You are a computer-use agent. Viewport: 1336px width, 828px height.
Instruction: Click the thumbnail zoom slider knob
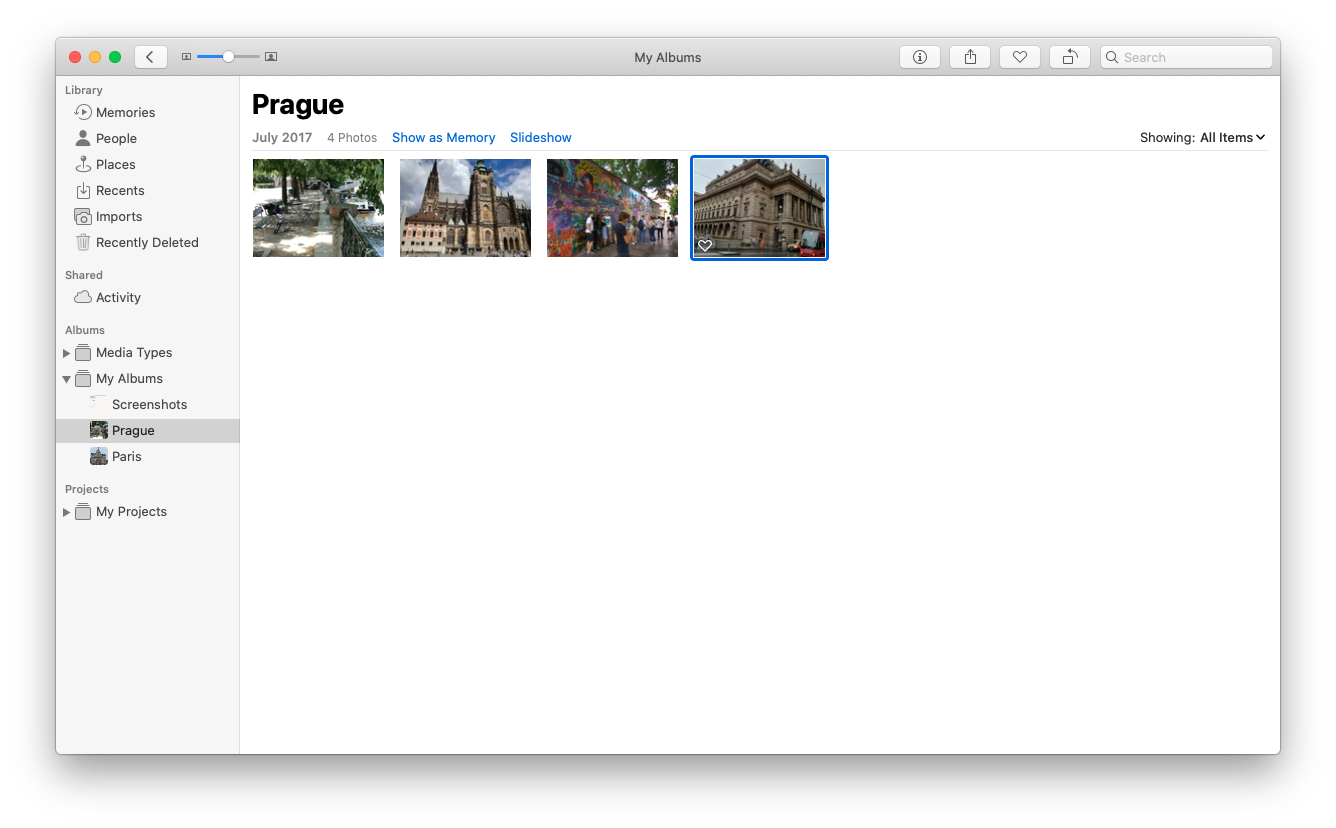[228, 57]
